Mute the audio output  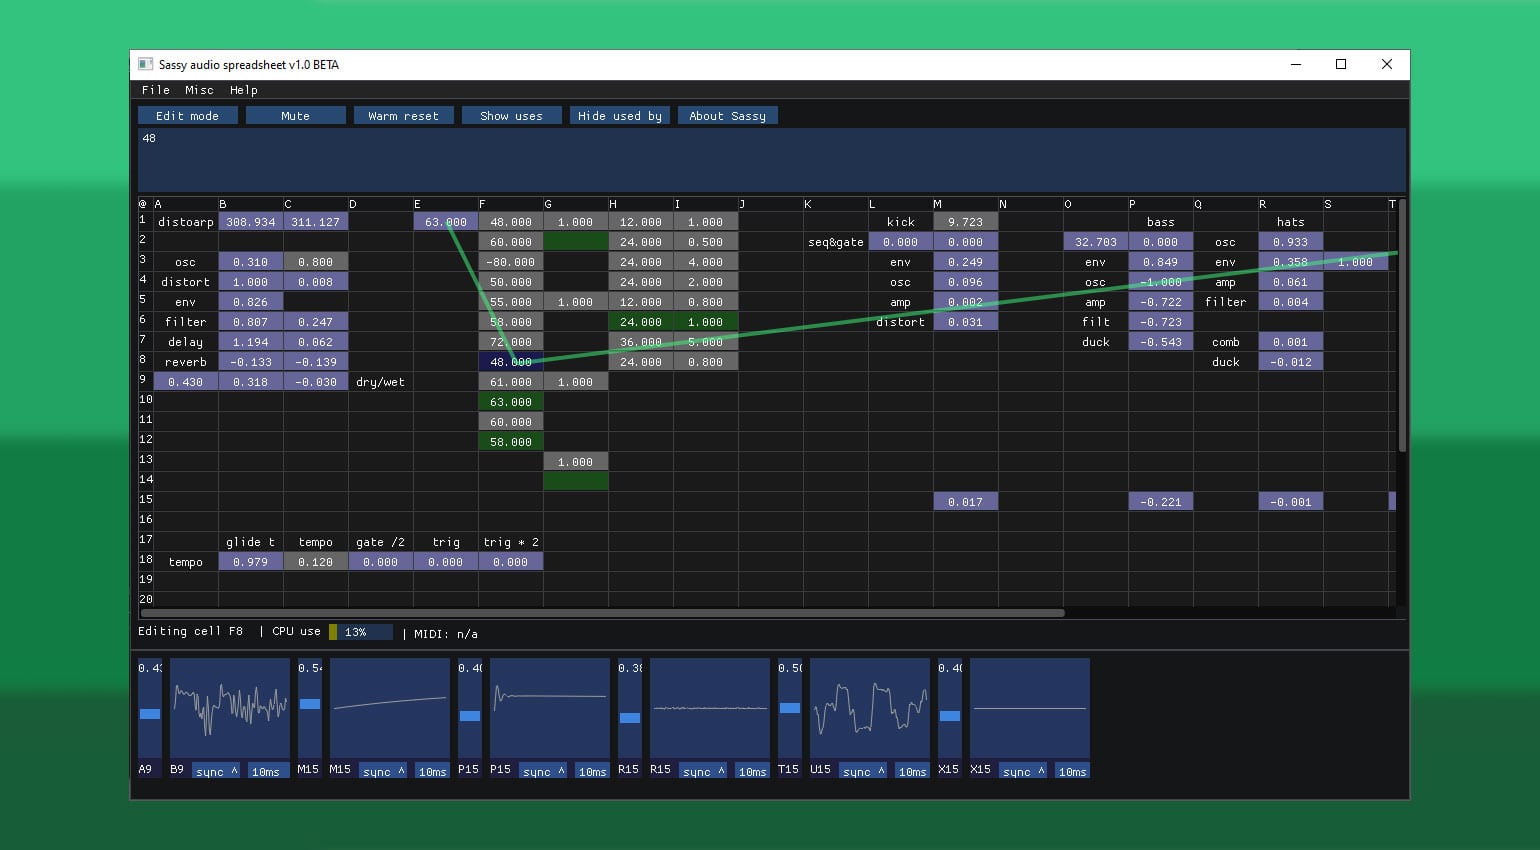tap(295, 116)
